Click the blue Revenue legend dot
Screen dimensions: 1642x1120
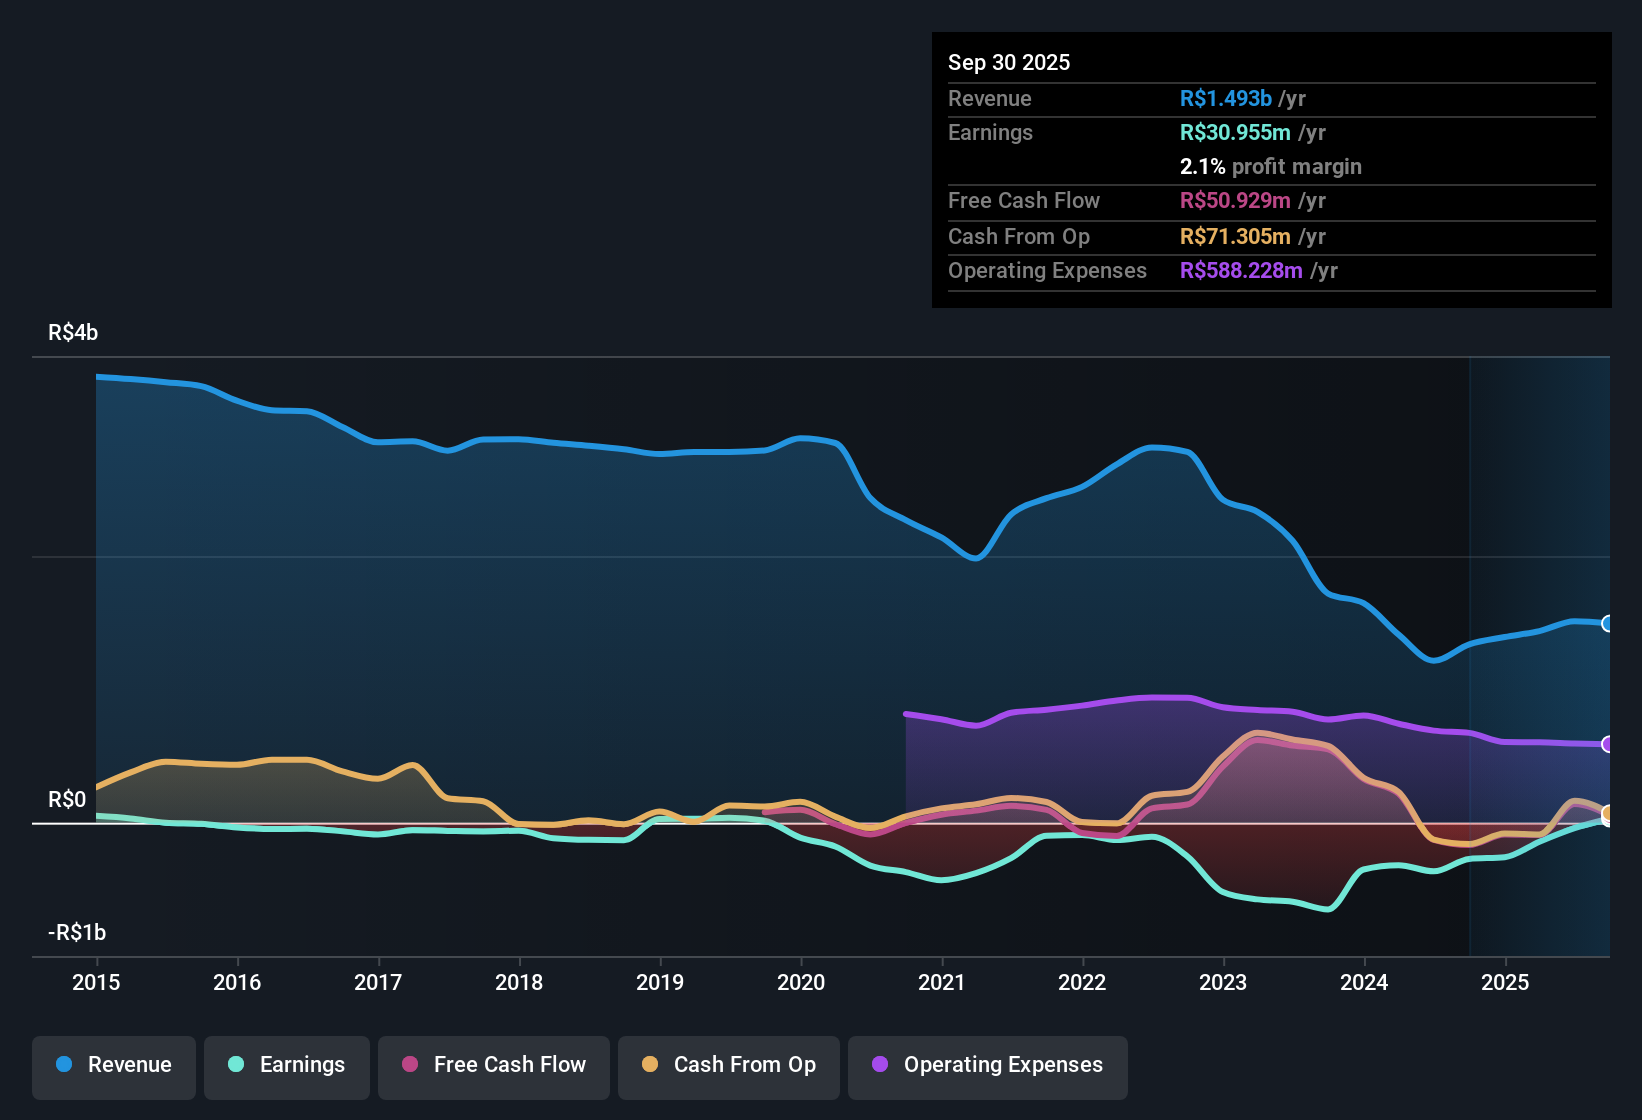pyautogui.click(x=63, y=1065)
